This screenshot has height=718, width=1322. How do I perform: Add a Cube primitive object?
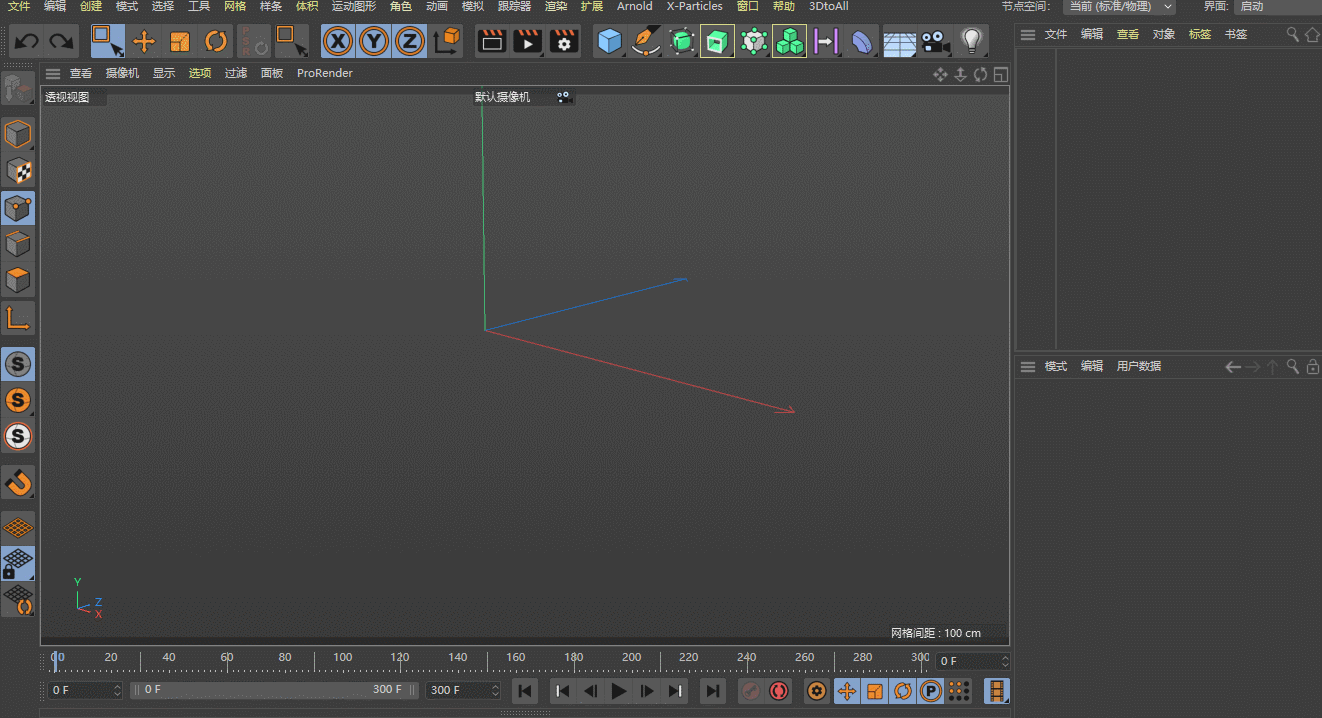point(609,41)
